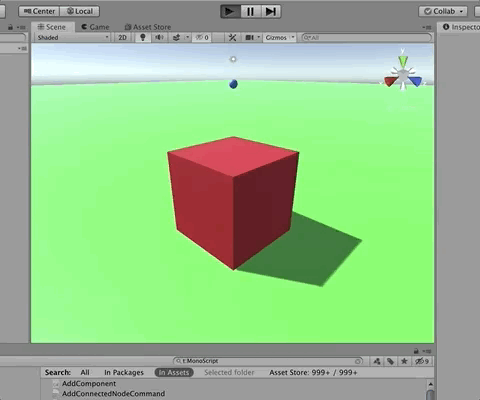Select the directional light sun icon
Viewport: 480px width, 400px height.
[233, 59]
